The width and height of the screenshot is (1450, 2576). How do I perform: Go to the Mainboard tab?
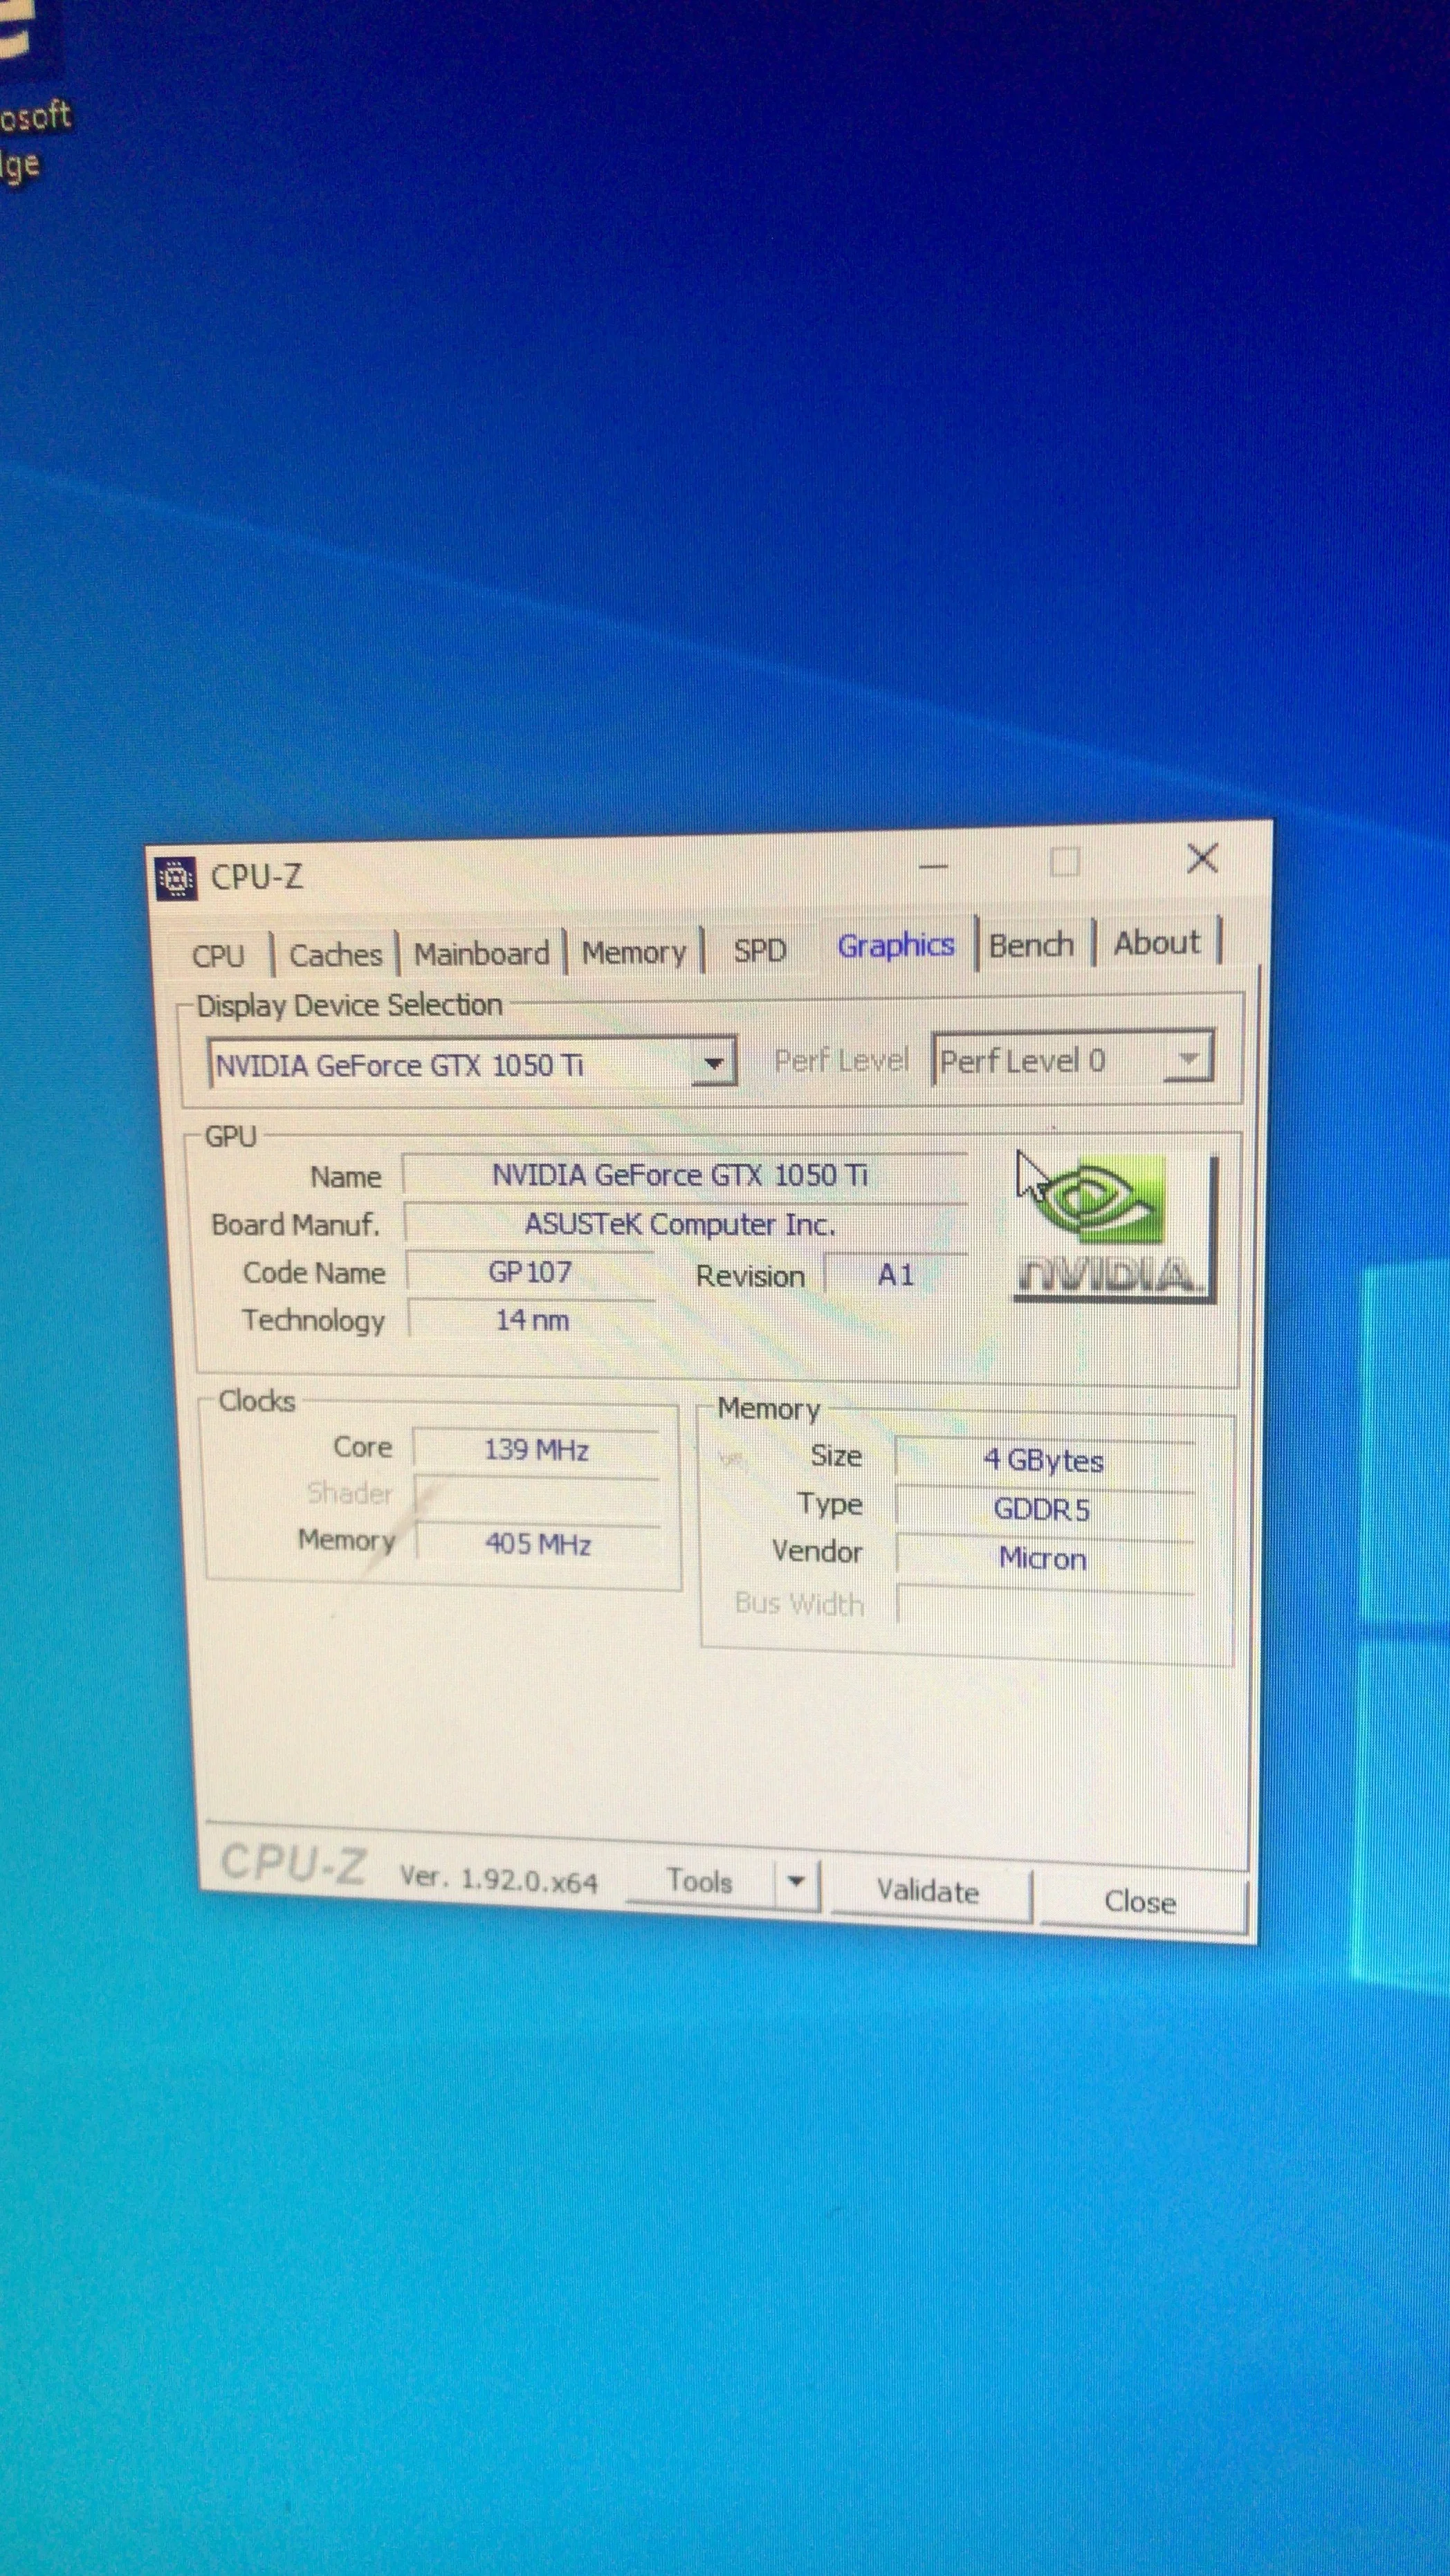[481, 953]
